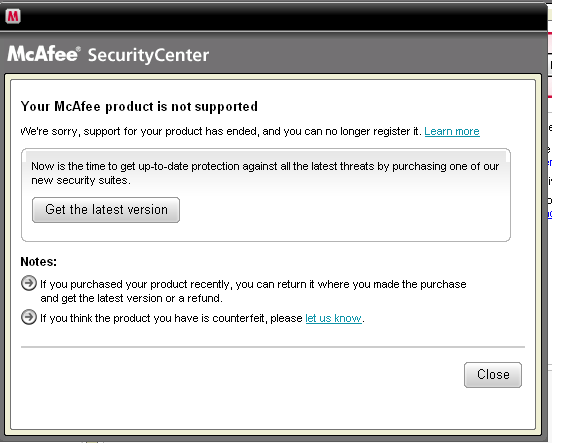
Task: Click the 'support for your product has ended' sentence
Action: (221, 131)
